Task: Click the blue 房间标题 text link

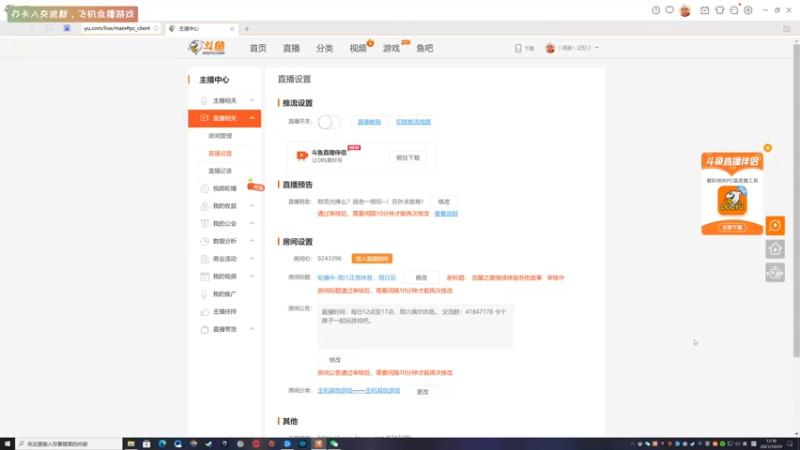Action: click(x=357, y=278)
